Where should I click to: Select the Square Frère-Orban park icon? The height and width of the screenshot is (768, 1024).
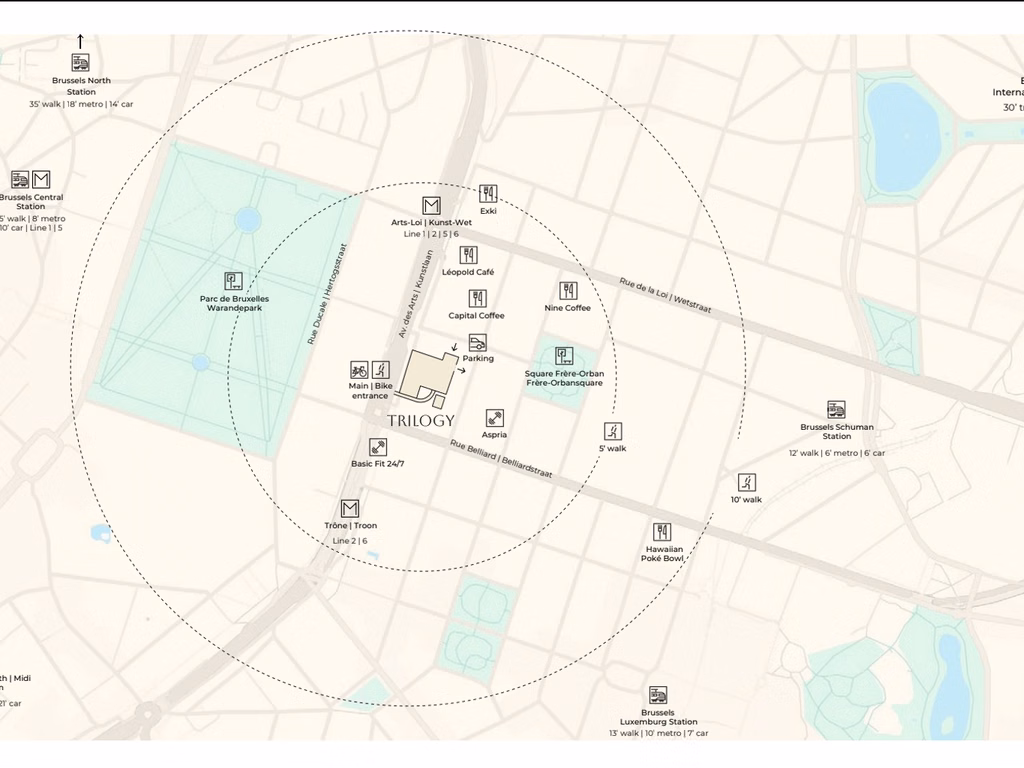pyautogui.click(x=564, y=356)
